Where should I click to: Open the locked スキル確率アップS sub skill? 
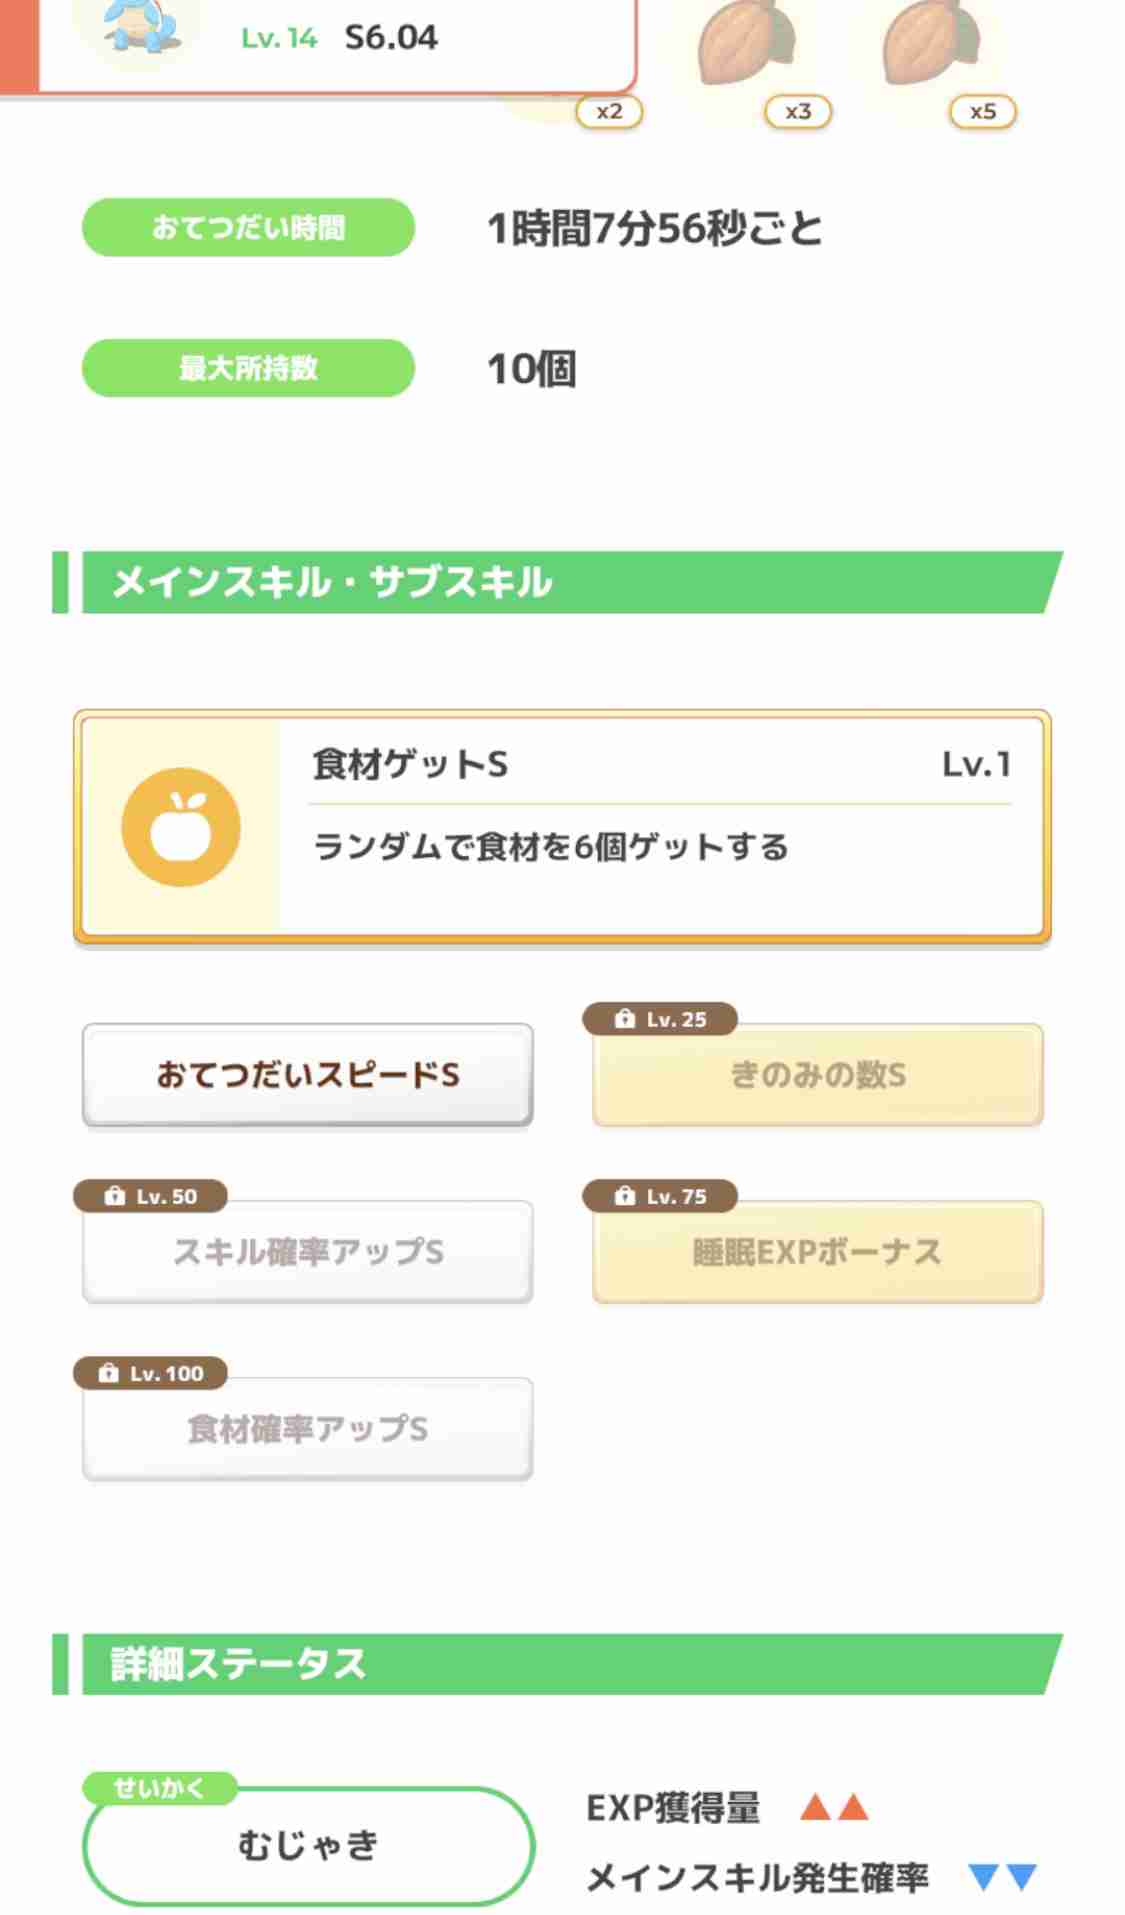pos(308,1252)
